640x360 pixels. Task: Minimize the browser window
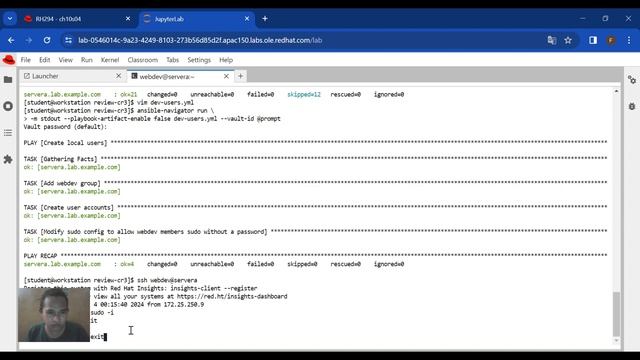582,19
